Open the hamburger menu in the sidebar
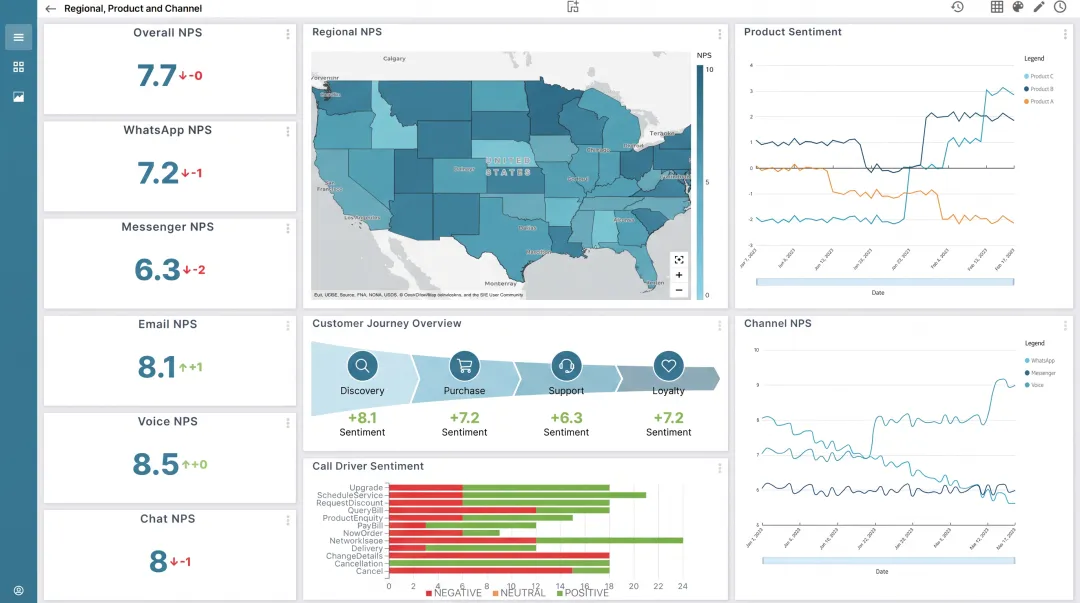1080x603 pixels. tap(19, 37)
